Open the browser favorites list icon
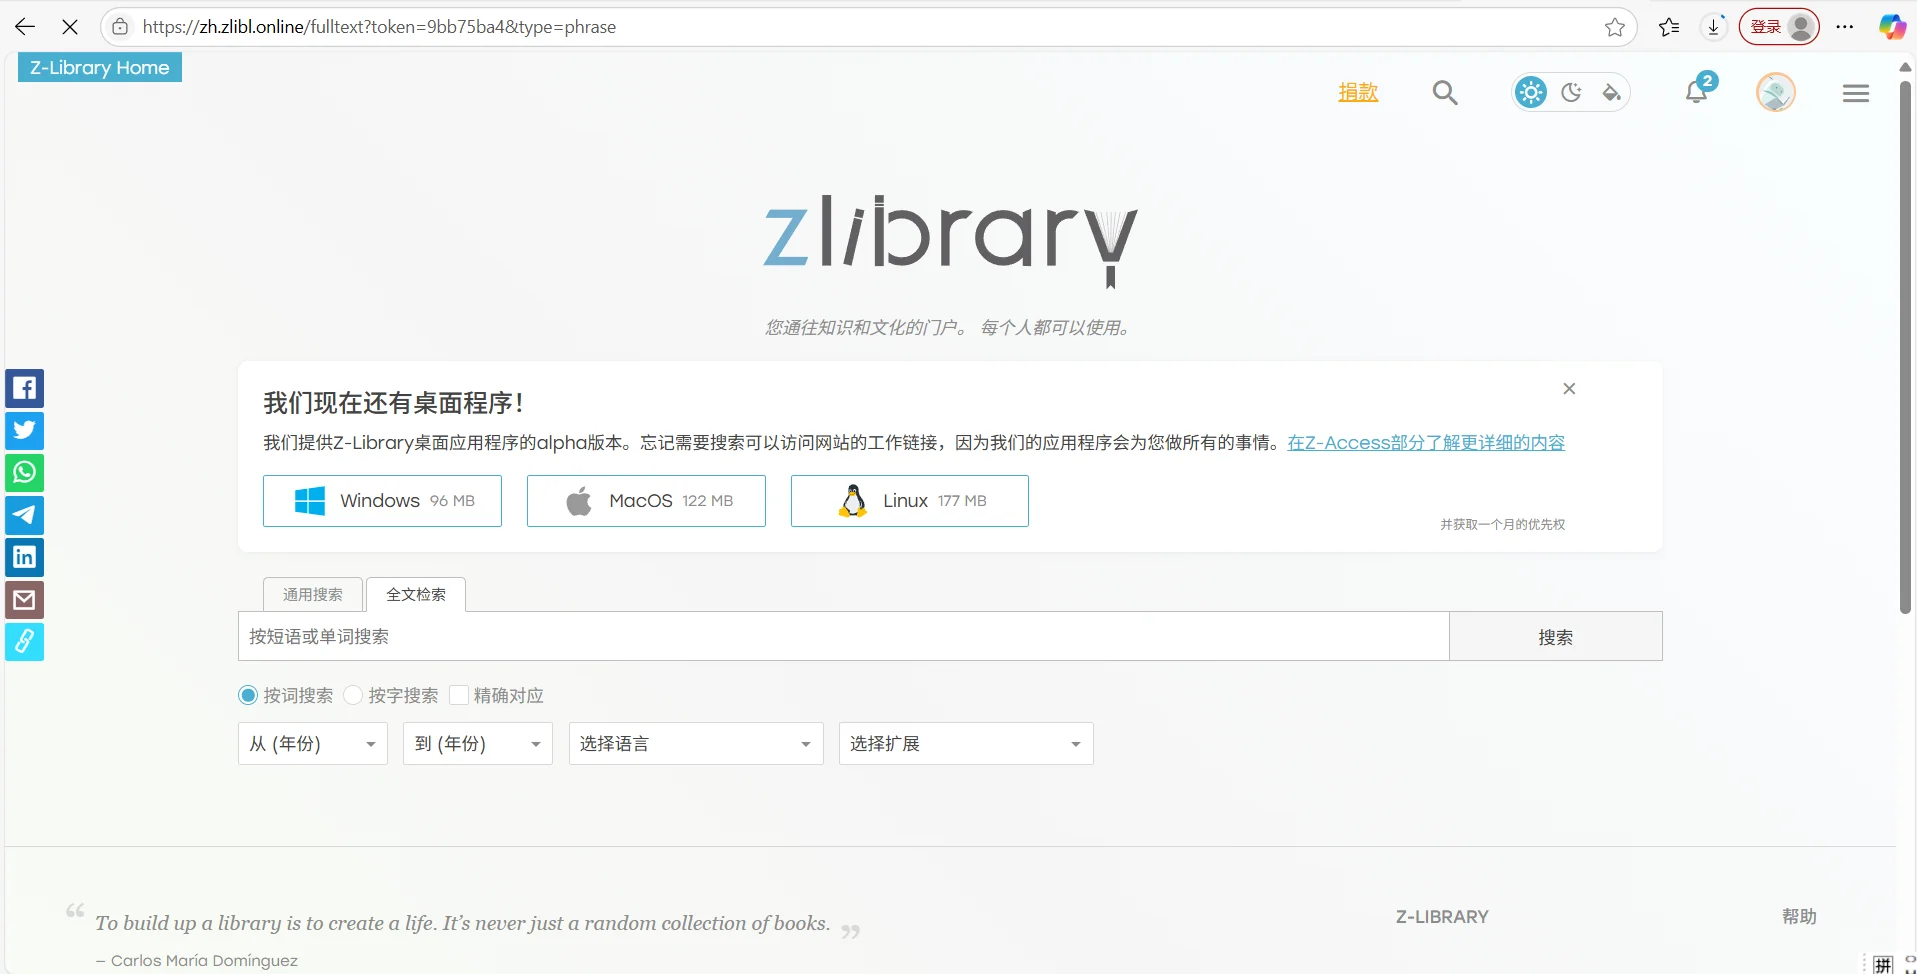 (x=1669, y=27)
